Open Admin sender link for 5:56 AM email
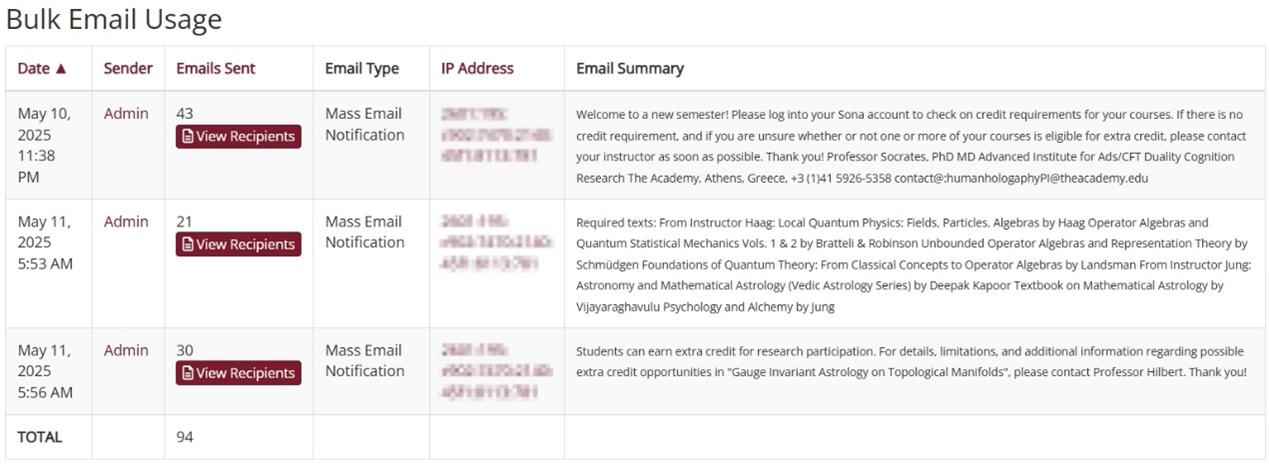This screenshot has width=1269, height=467. (x=126, y=351)
